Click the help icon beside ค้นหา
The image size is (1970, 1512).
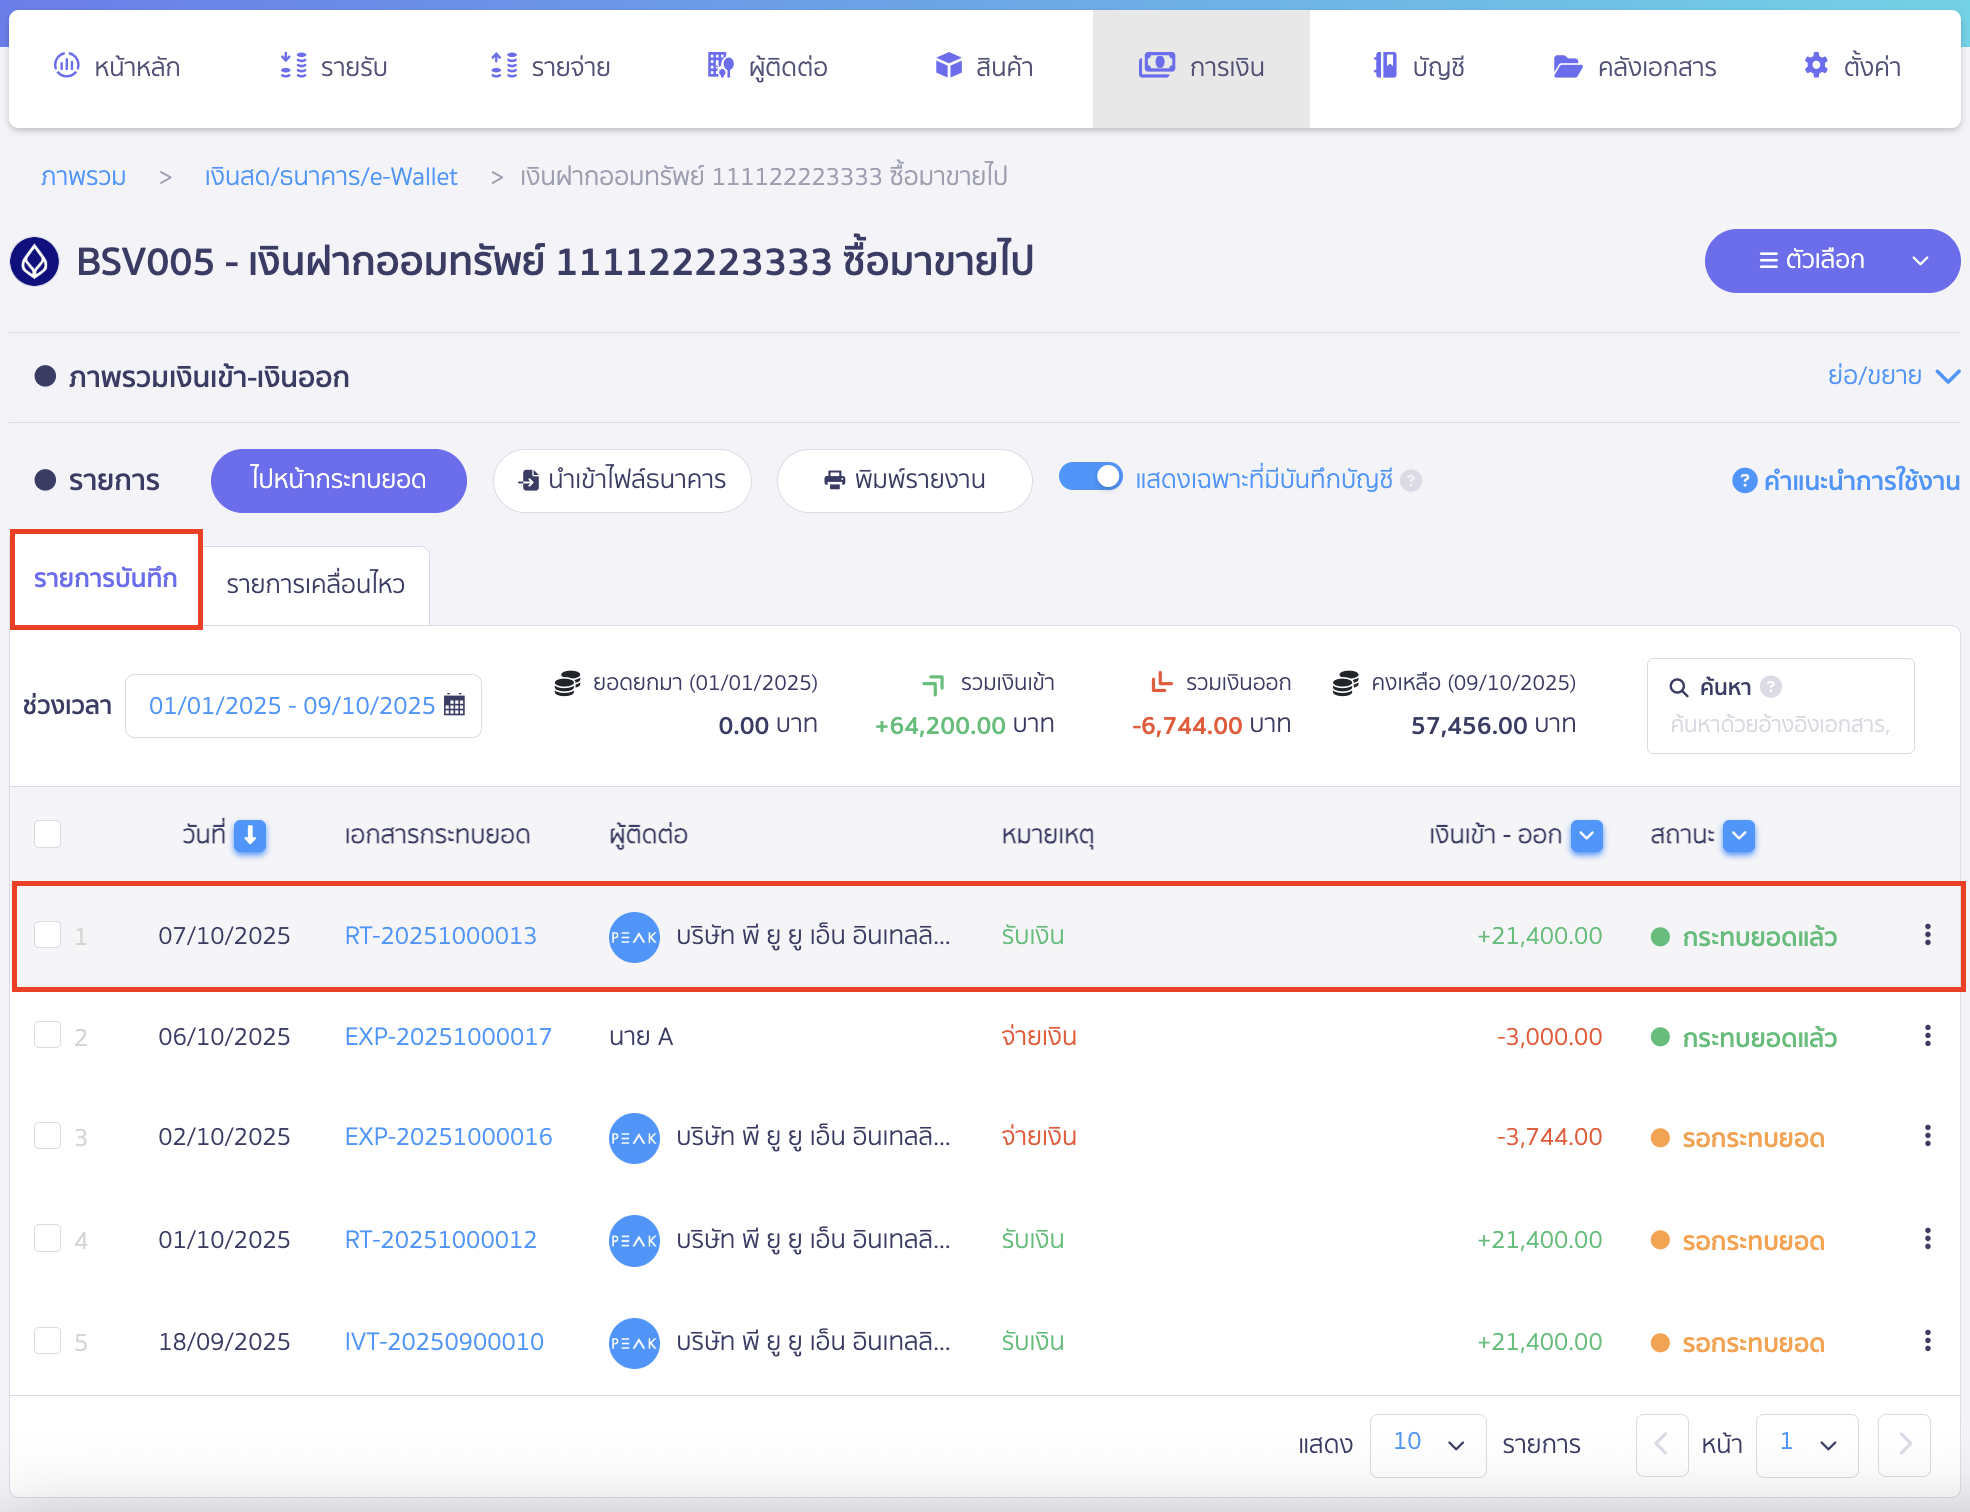[x=1771, y=687]
